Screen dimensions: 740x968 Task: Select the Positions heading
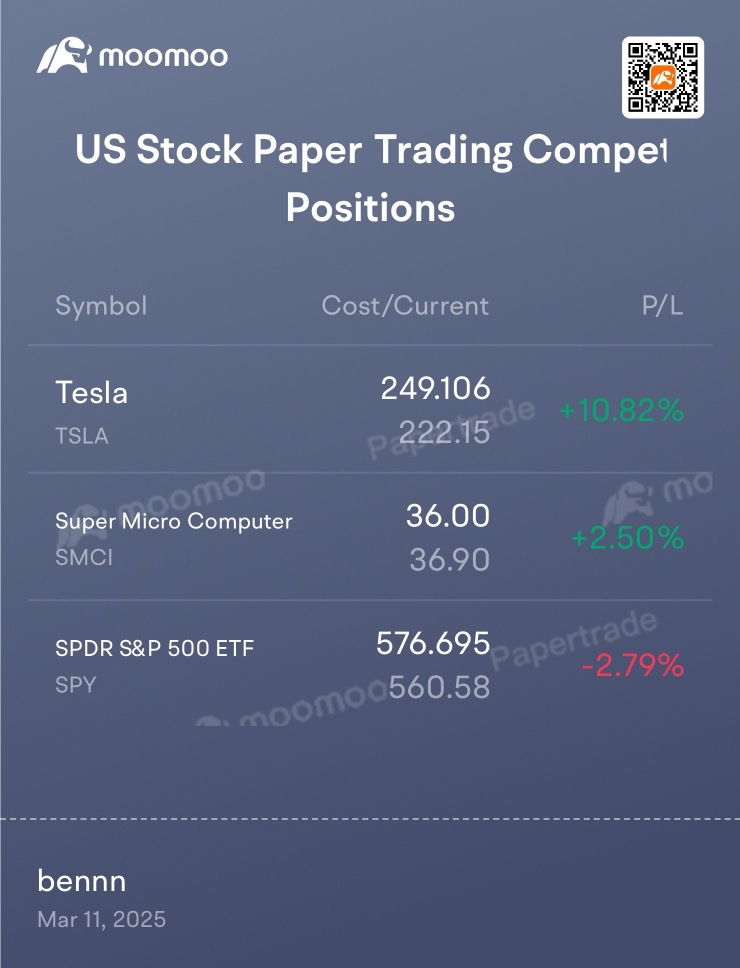click(x=370, y=208)
